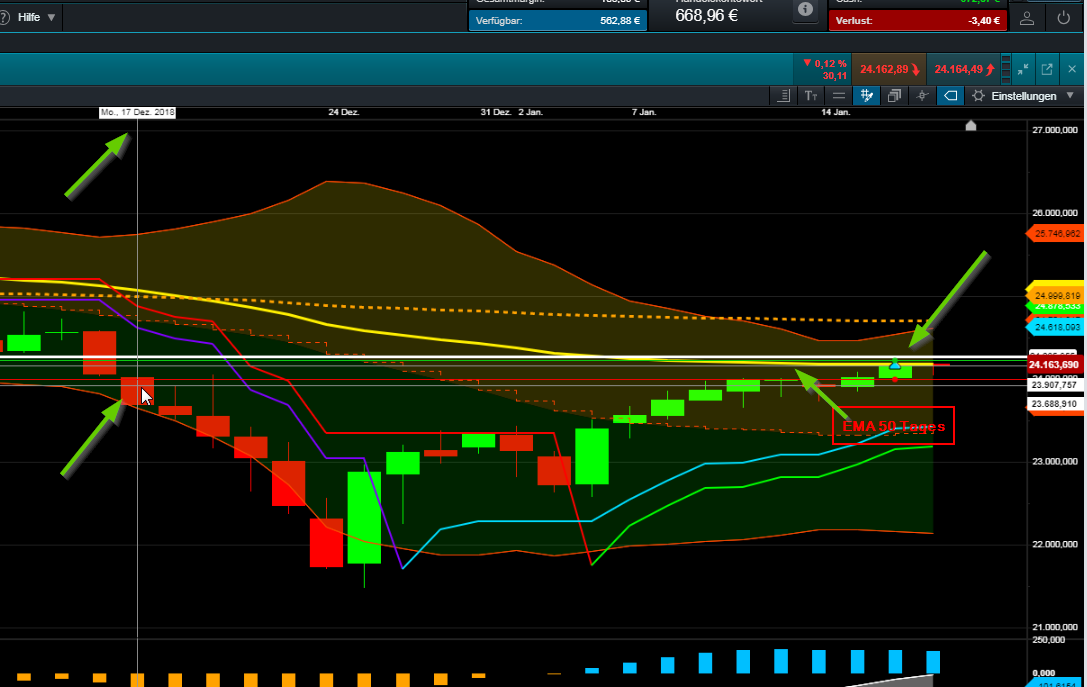
Task: Toggle the crosshair cursor icon
Action: pos(922,96)
